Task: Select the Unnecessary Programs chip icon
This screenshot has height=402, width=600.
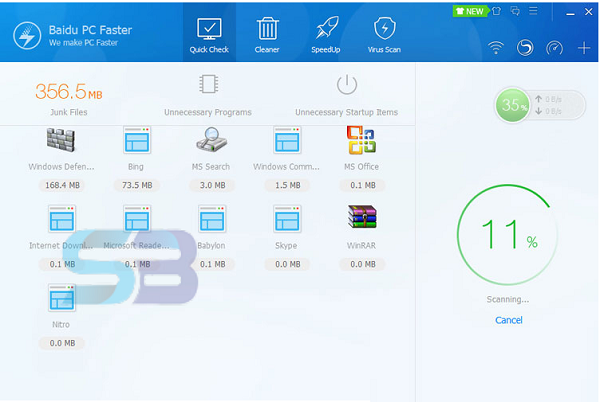Action: pos(209,84)
